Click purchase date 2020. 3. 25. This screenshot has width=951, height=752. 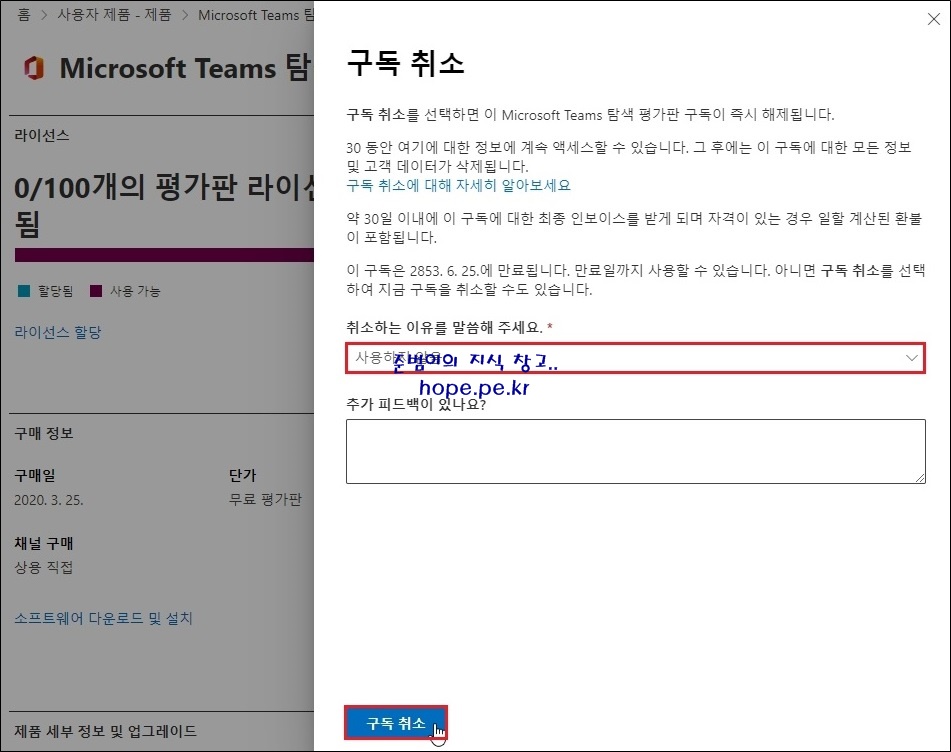(49, 500)
